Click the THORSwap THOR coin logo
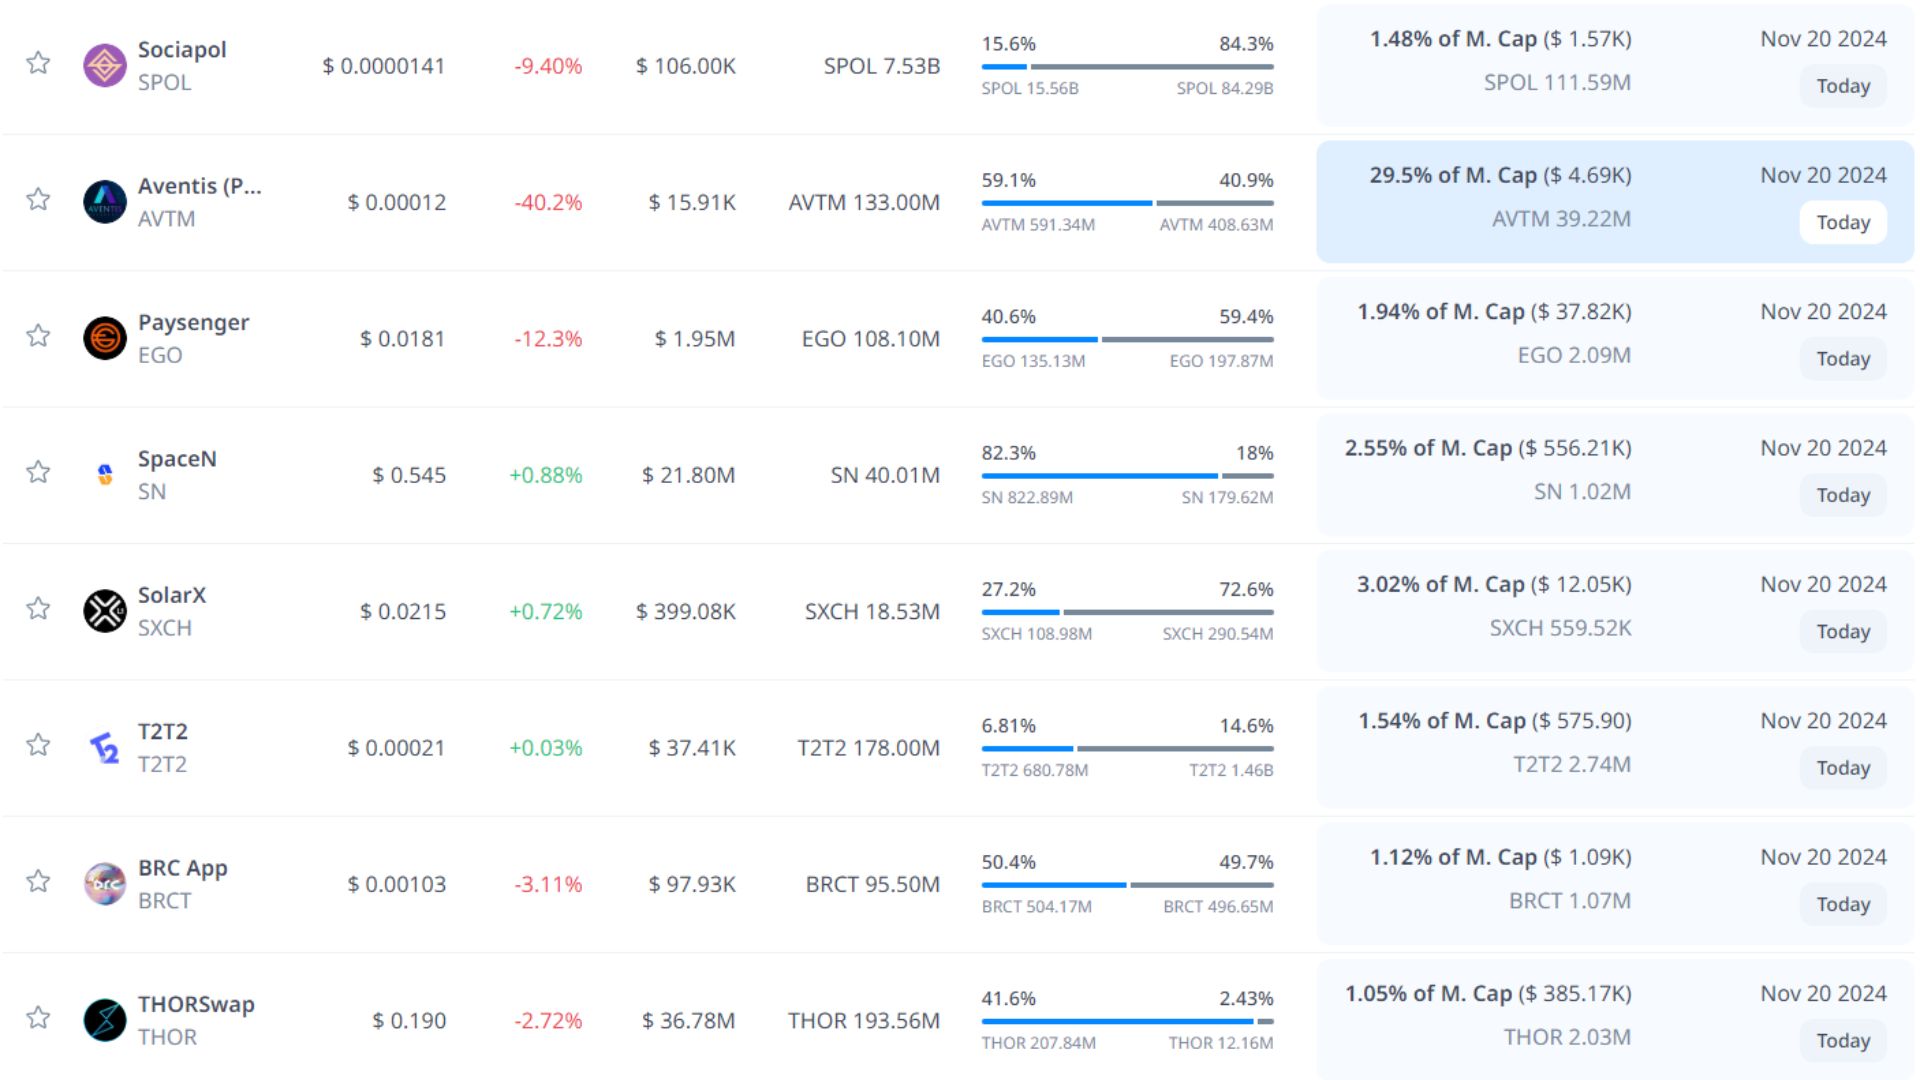Viewport: 1920px width, 1080px height. coord(104,1020)
